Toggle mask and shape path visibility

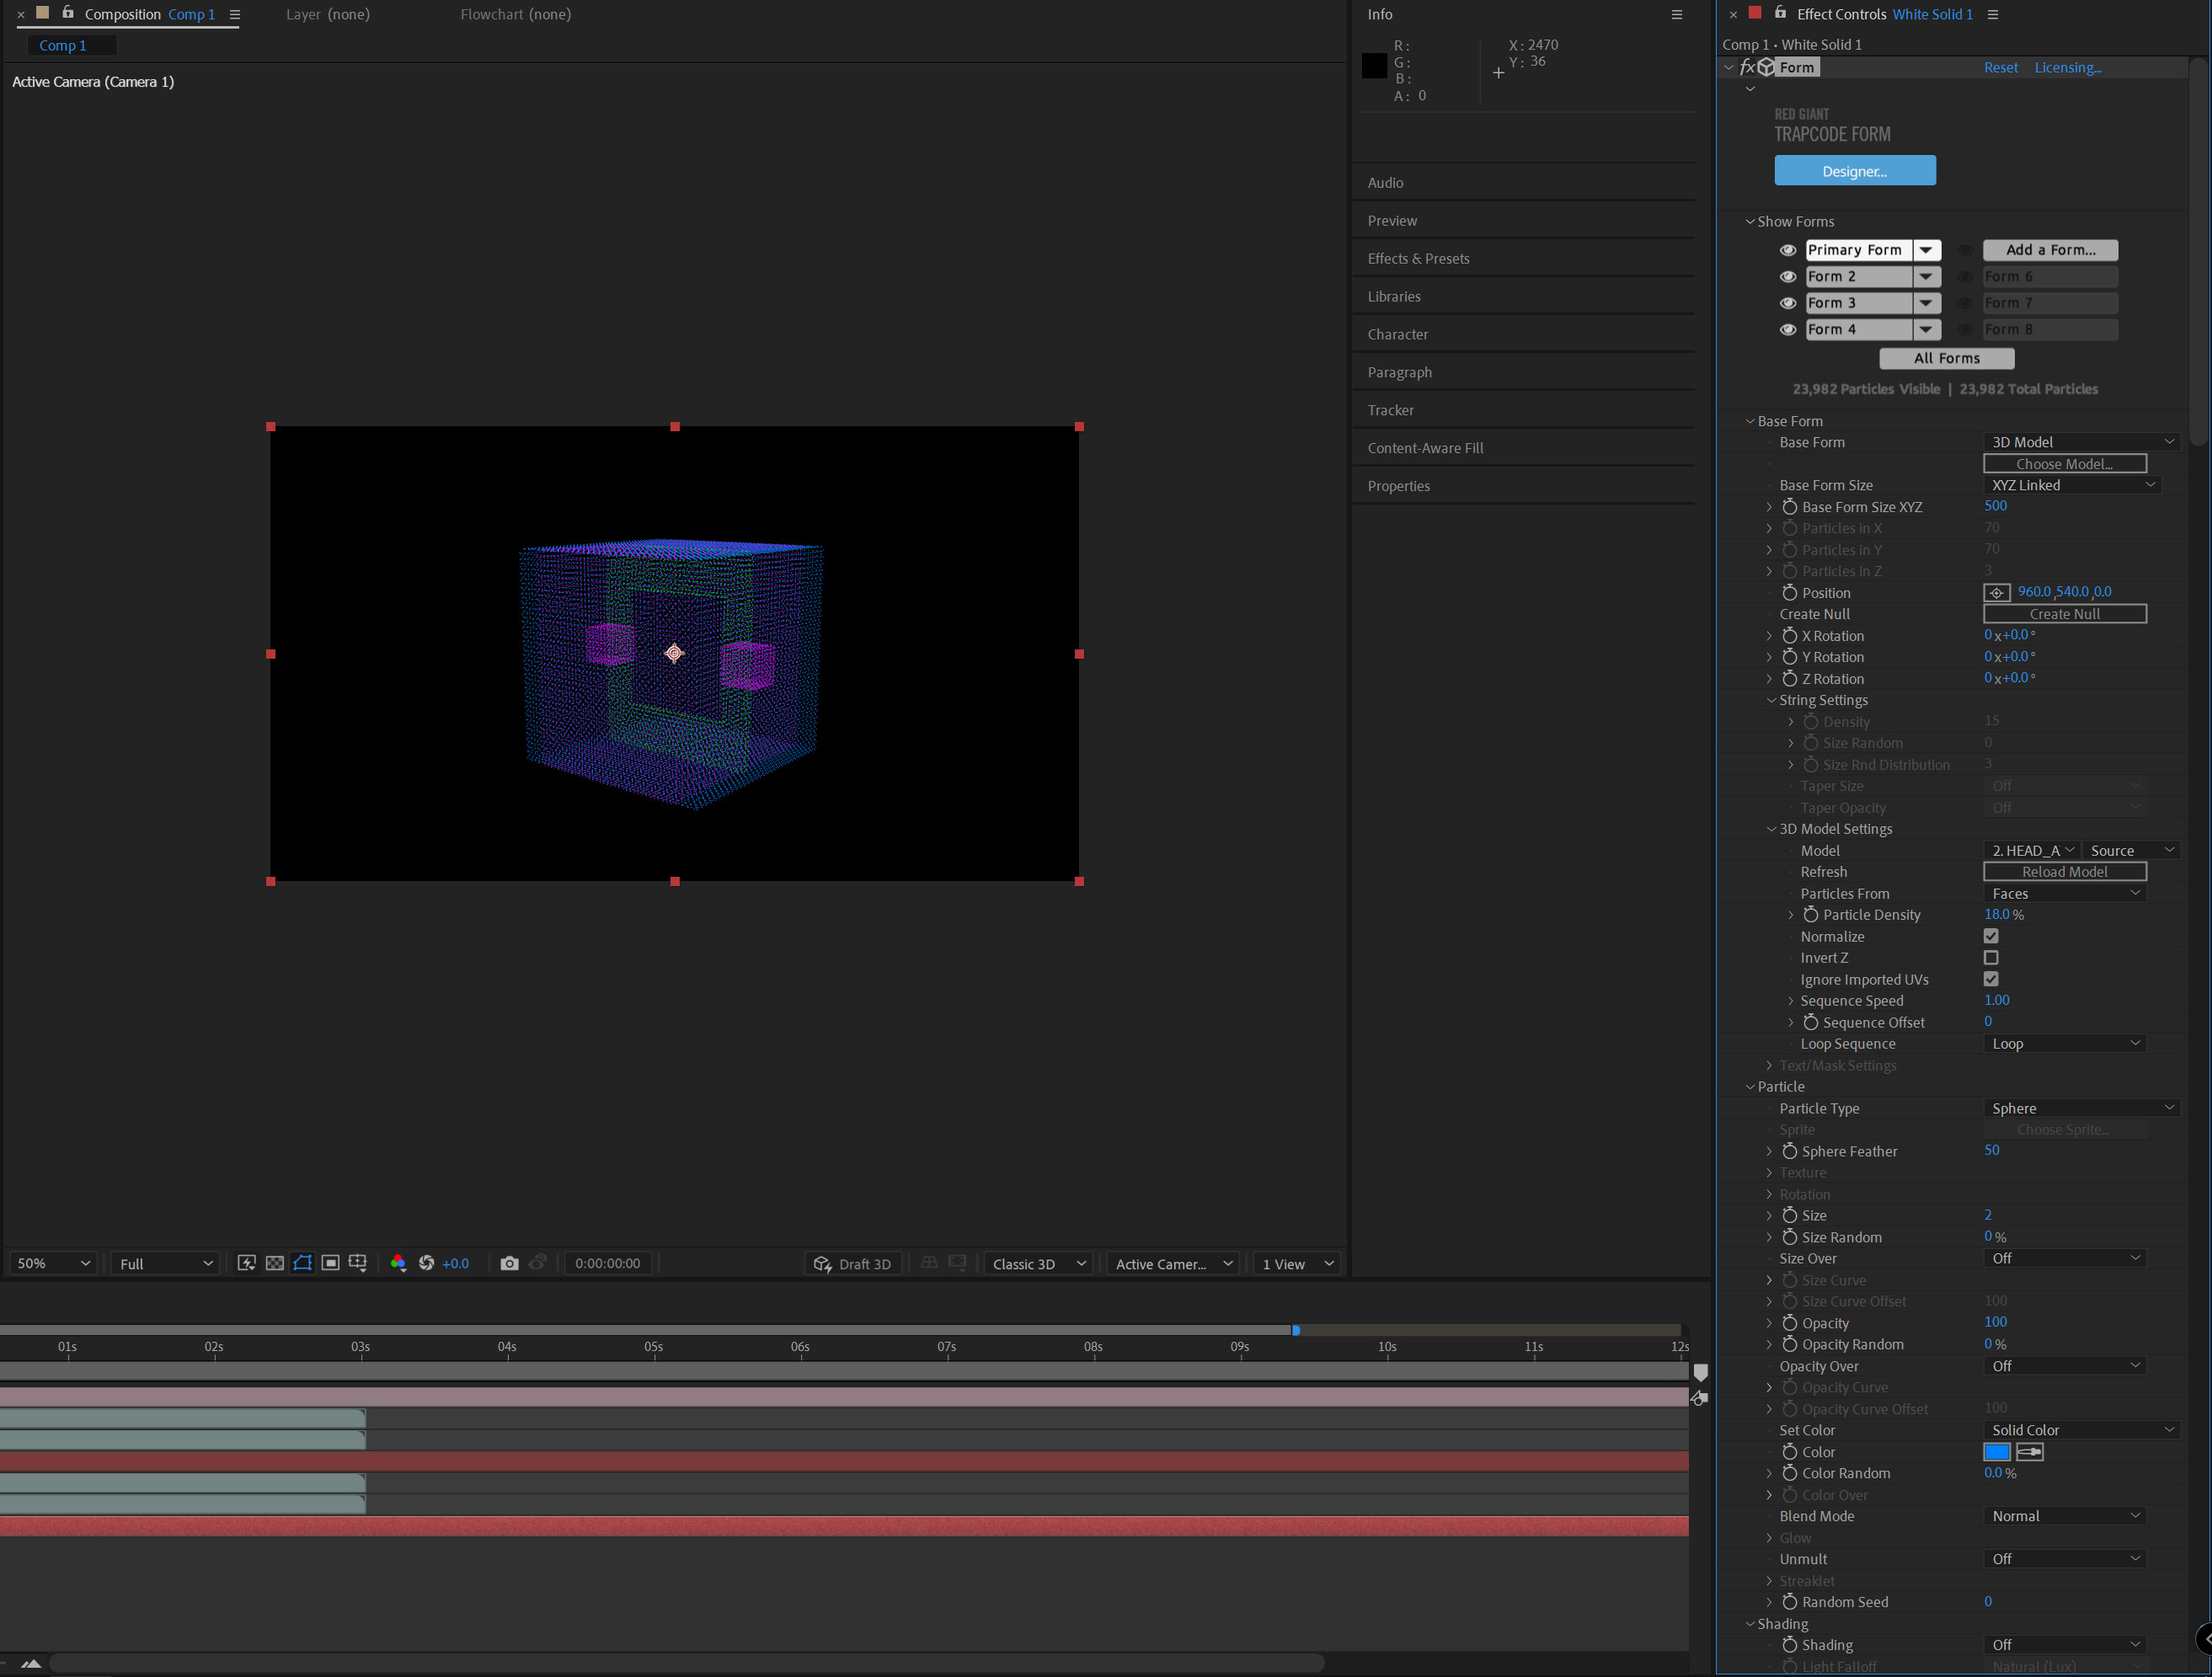point(302,1263)
